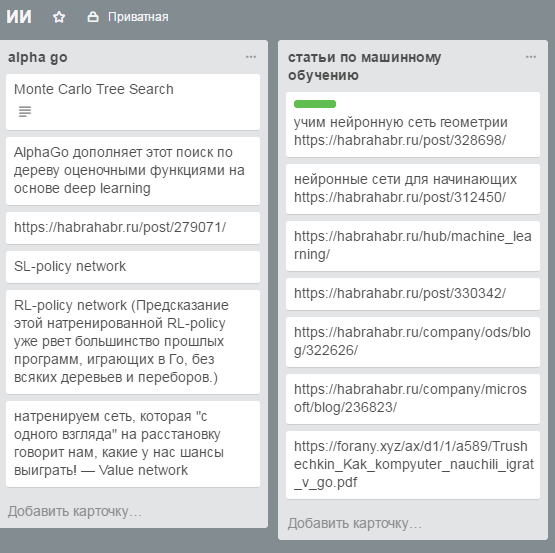
Task: Click the green label on the геометрии card
Action: (x=315, y=104)
